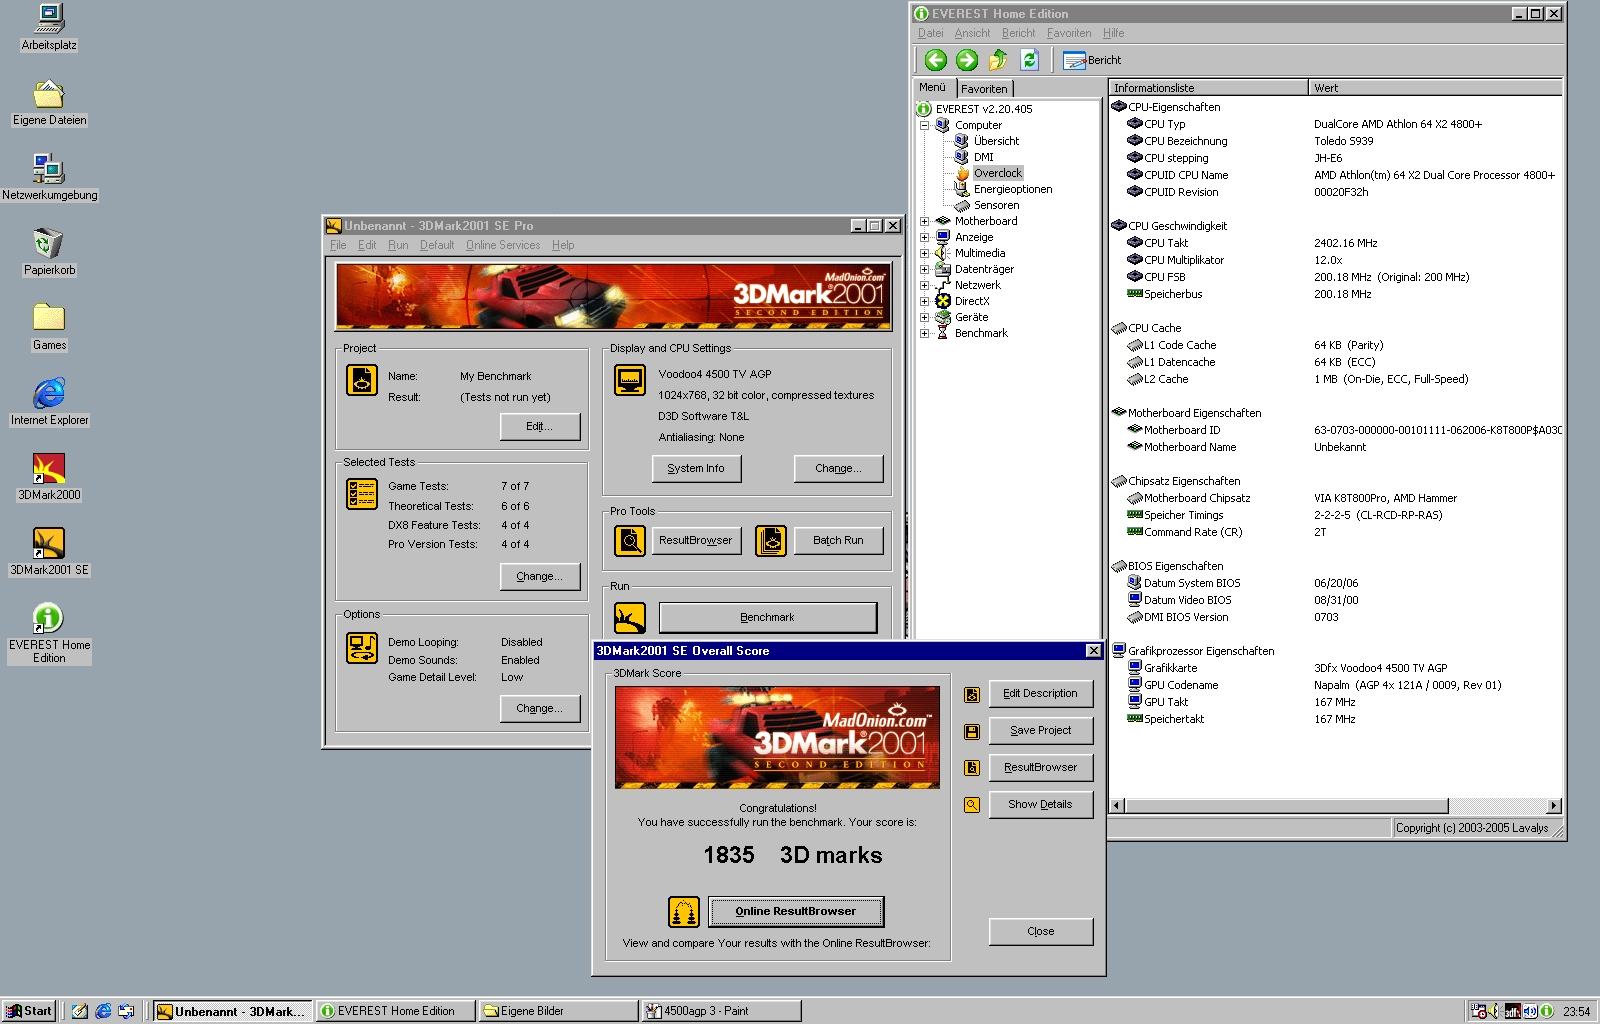Click the Options demo looping icon
The width and height of the screenshot is (1600, 1024).
362,648
